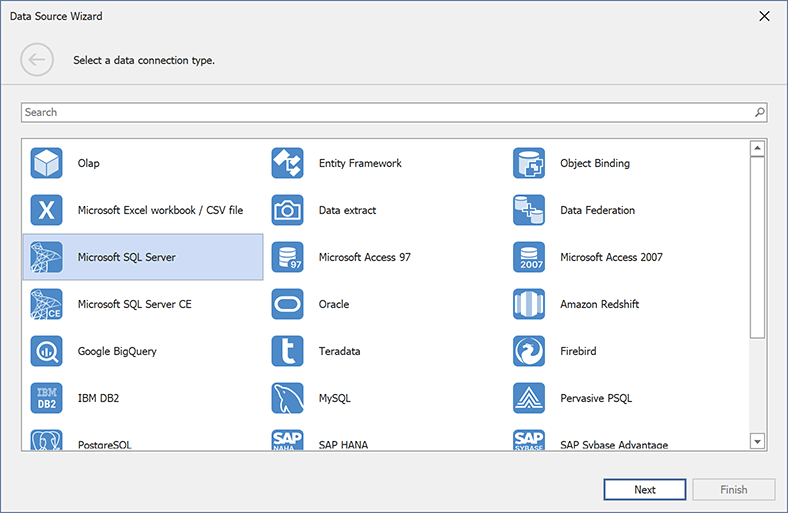Choose the Amazon Redshift icon

click(529, 304)
